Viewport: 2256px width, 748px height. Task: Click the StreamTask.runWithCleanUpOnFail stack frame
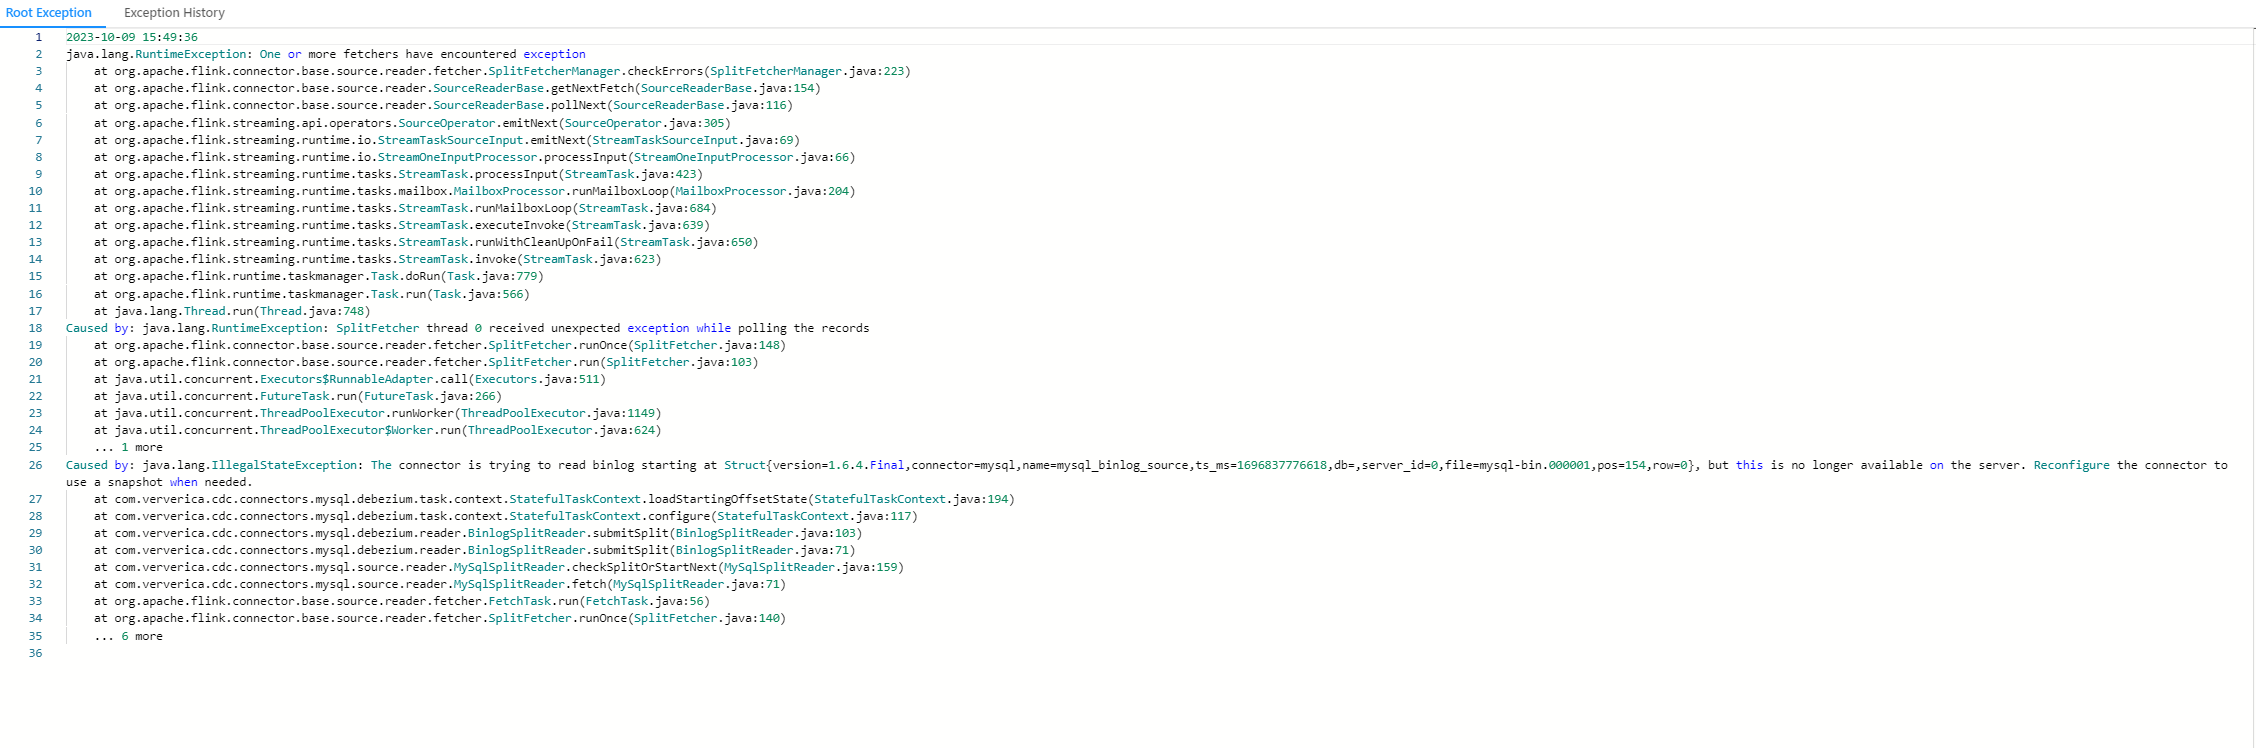[426, 242]
